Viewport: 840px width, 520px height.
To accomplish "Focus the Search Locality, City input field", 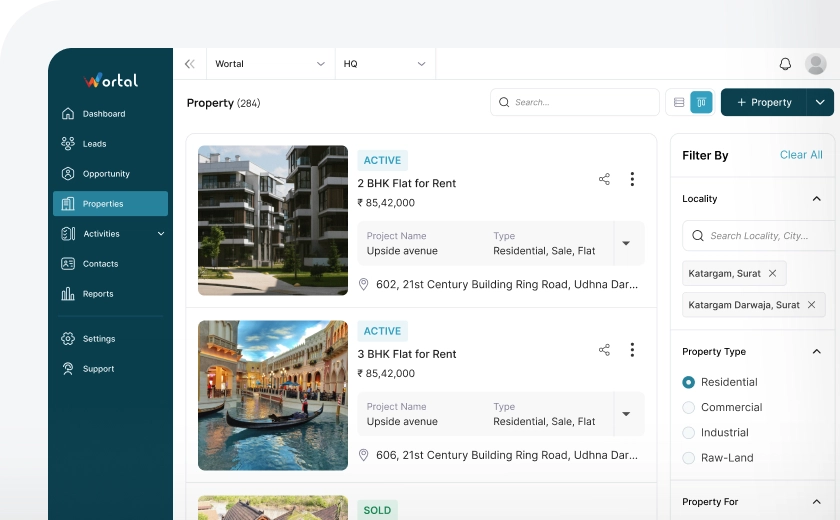I will coord(765,236).
